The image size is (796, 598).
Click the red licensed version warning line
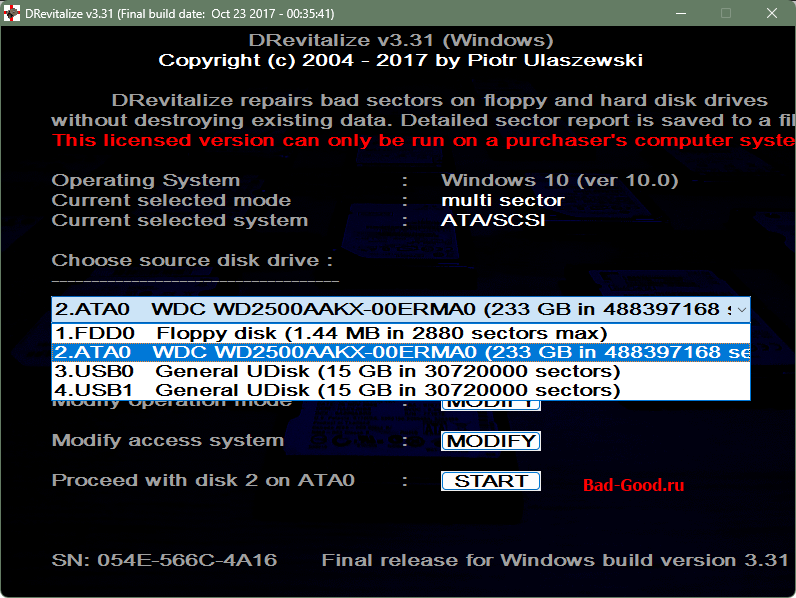pyautogui.click(x=422, y=140)
